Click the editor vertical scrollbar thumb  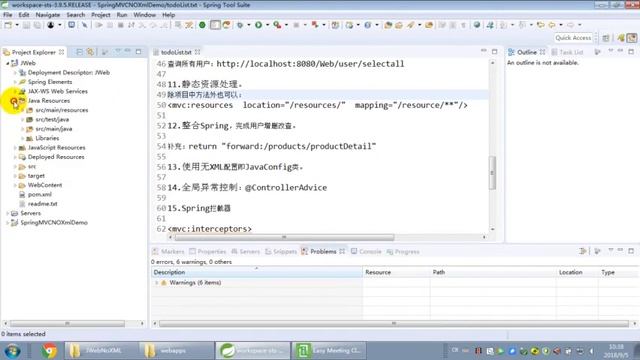[x=492, y=173]
